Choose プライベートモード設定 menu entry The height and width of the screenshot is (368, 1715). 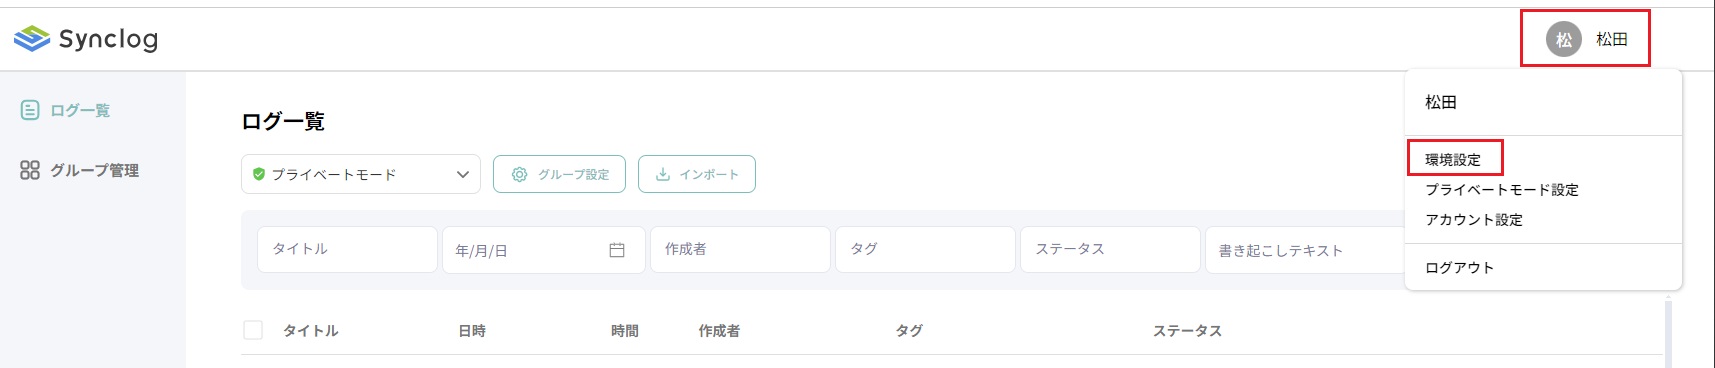click(1502, 190)
